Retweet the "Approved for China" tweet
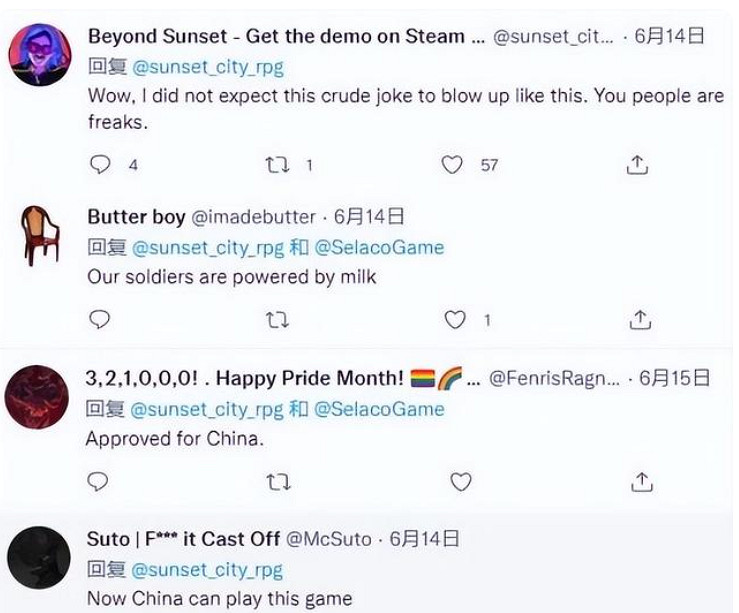The image size is (739, 613). [x=277, y=482]
